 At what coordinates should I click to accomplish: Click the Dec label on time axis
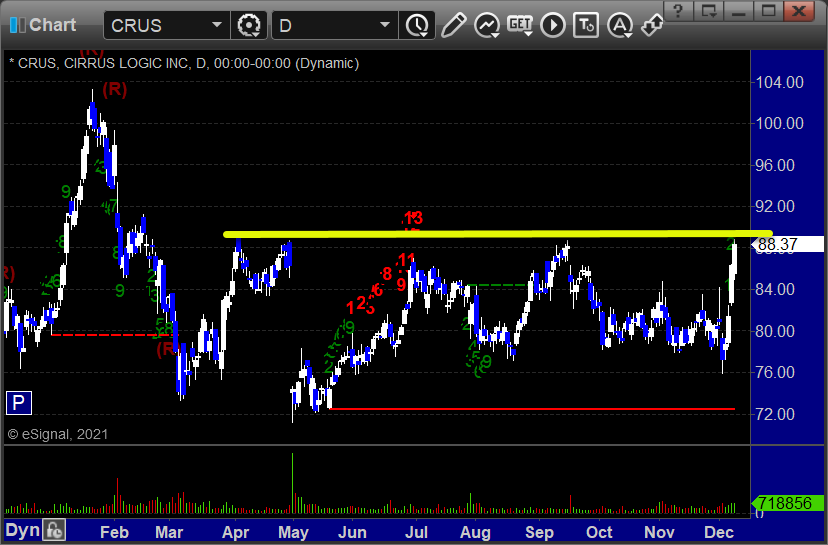coord(719,532)
